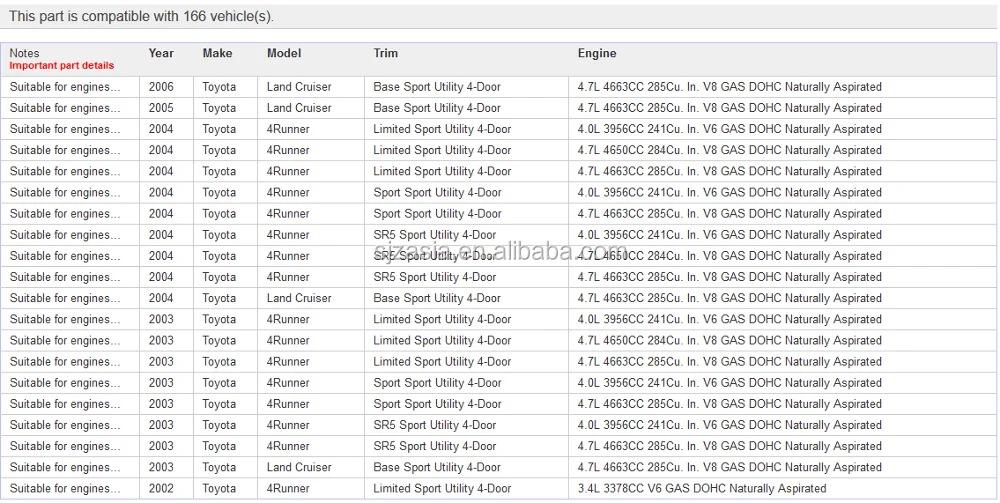This screenshot has height=503, width=1000.
Task: Click the 2005 year cell
Action: click(161, 108)
